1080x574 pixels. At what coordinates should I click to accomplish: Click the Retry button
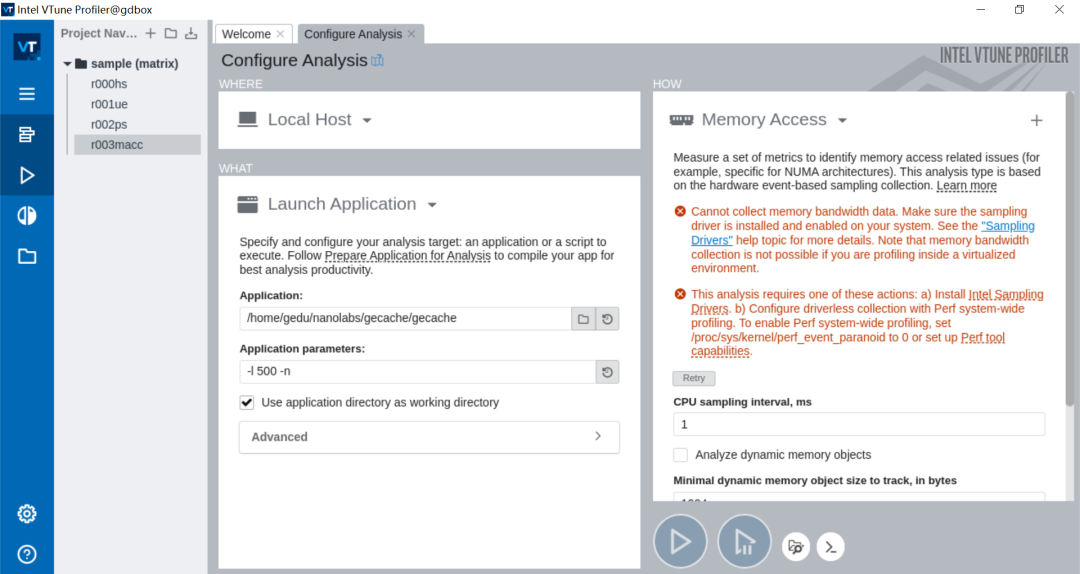[x=694, y=378]
